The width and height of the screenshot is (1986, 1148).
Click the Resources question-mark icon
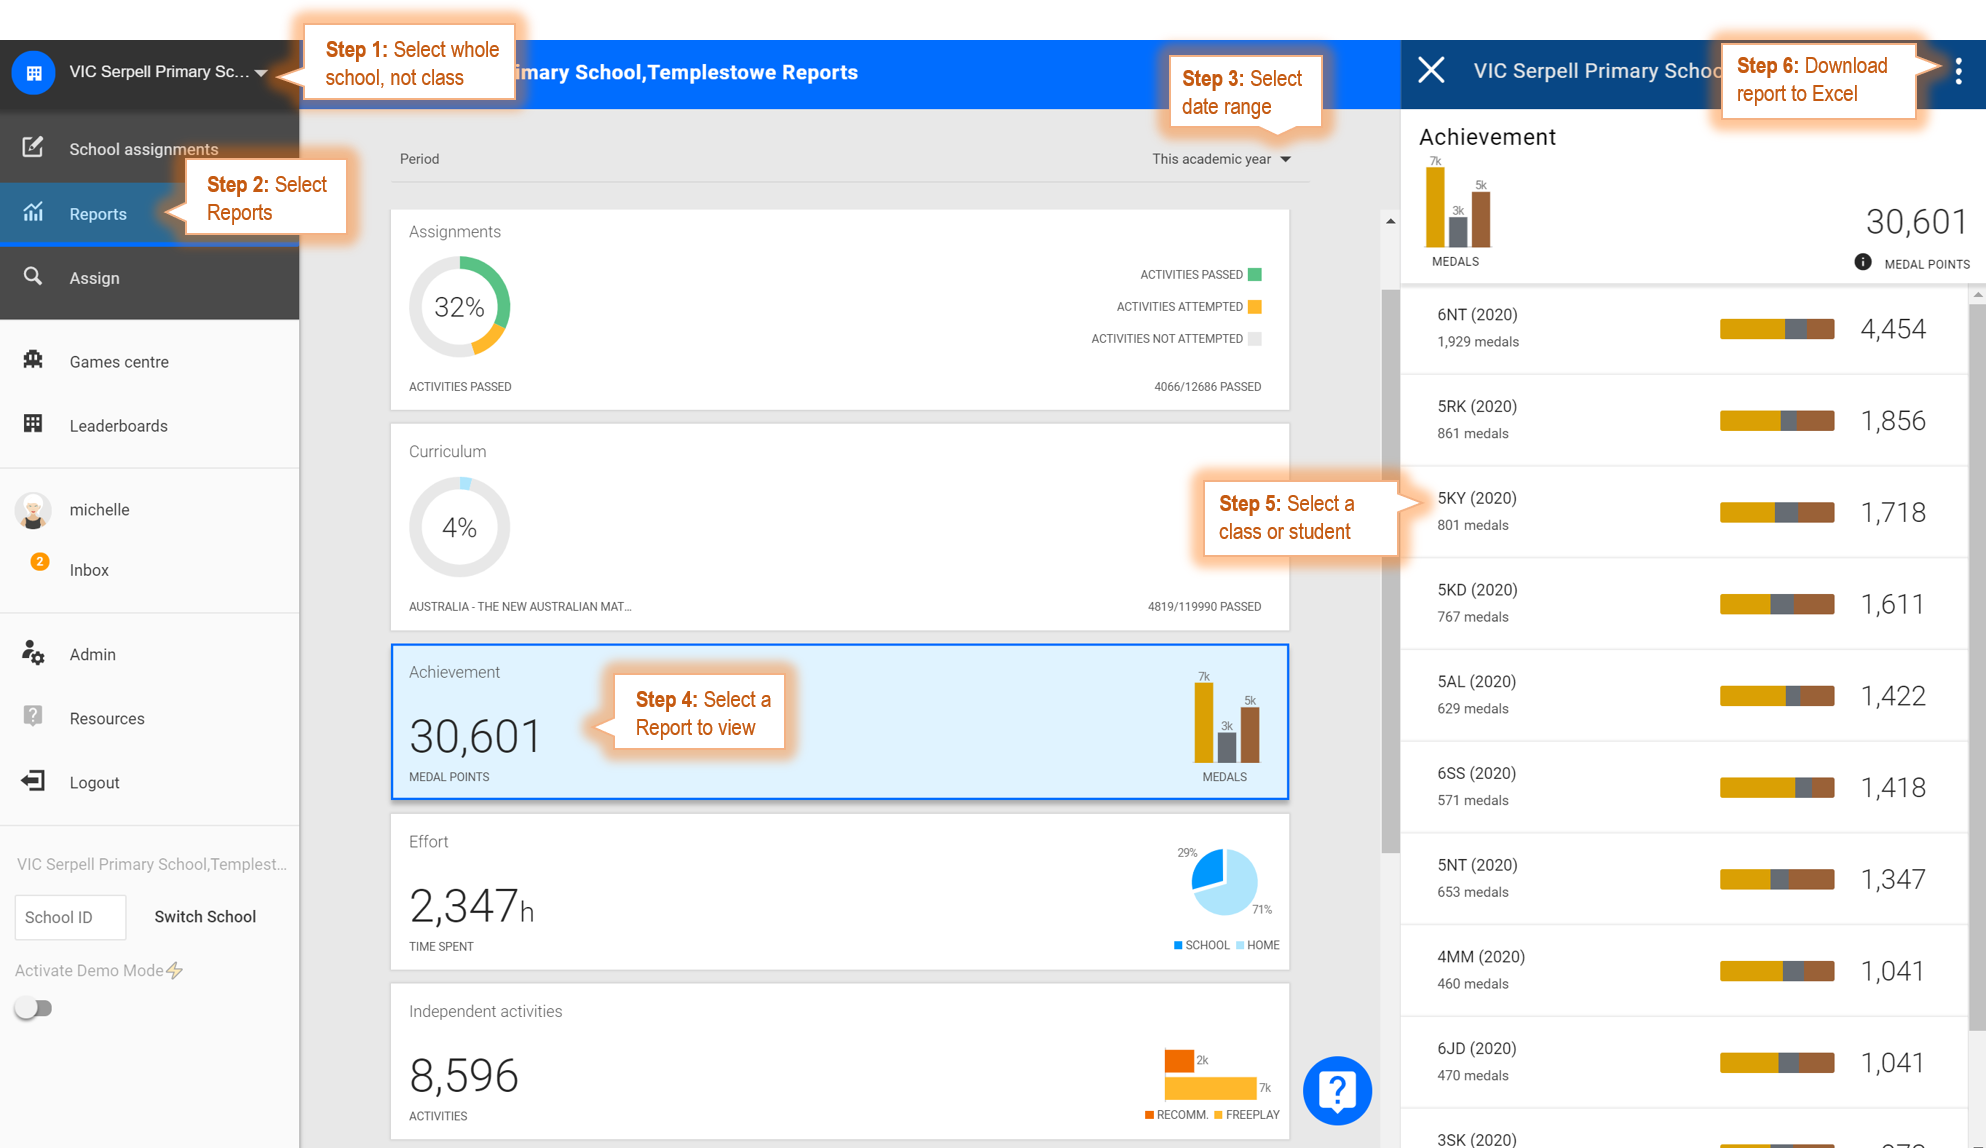point(33,716)
